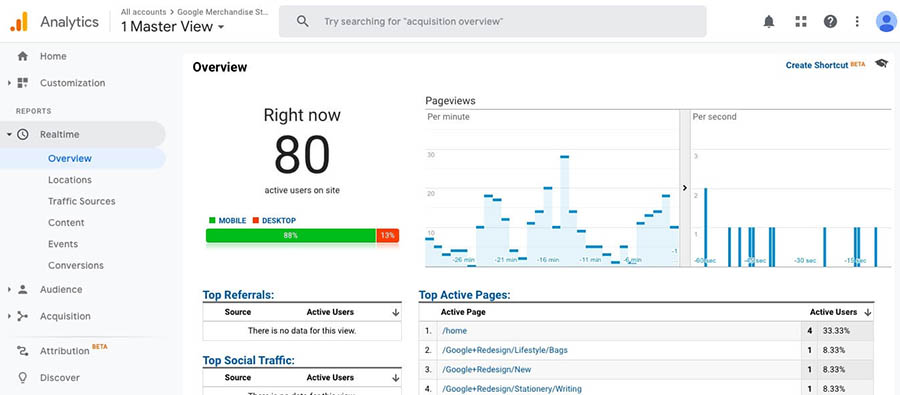Viewport: 900px width, 395px height.
Task: Select Traffic Sources under Realtime
Action: (82, 201)
